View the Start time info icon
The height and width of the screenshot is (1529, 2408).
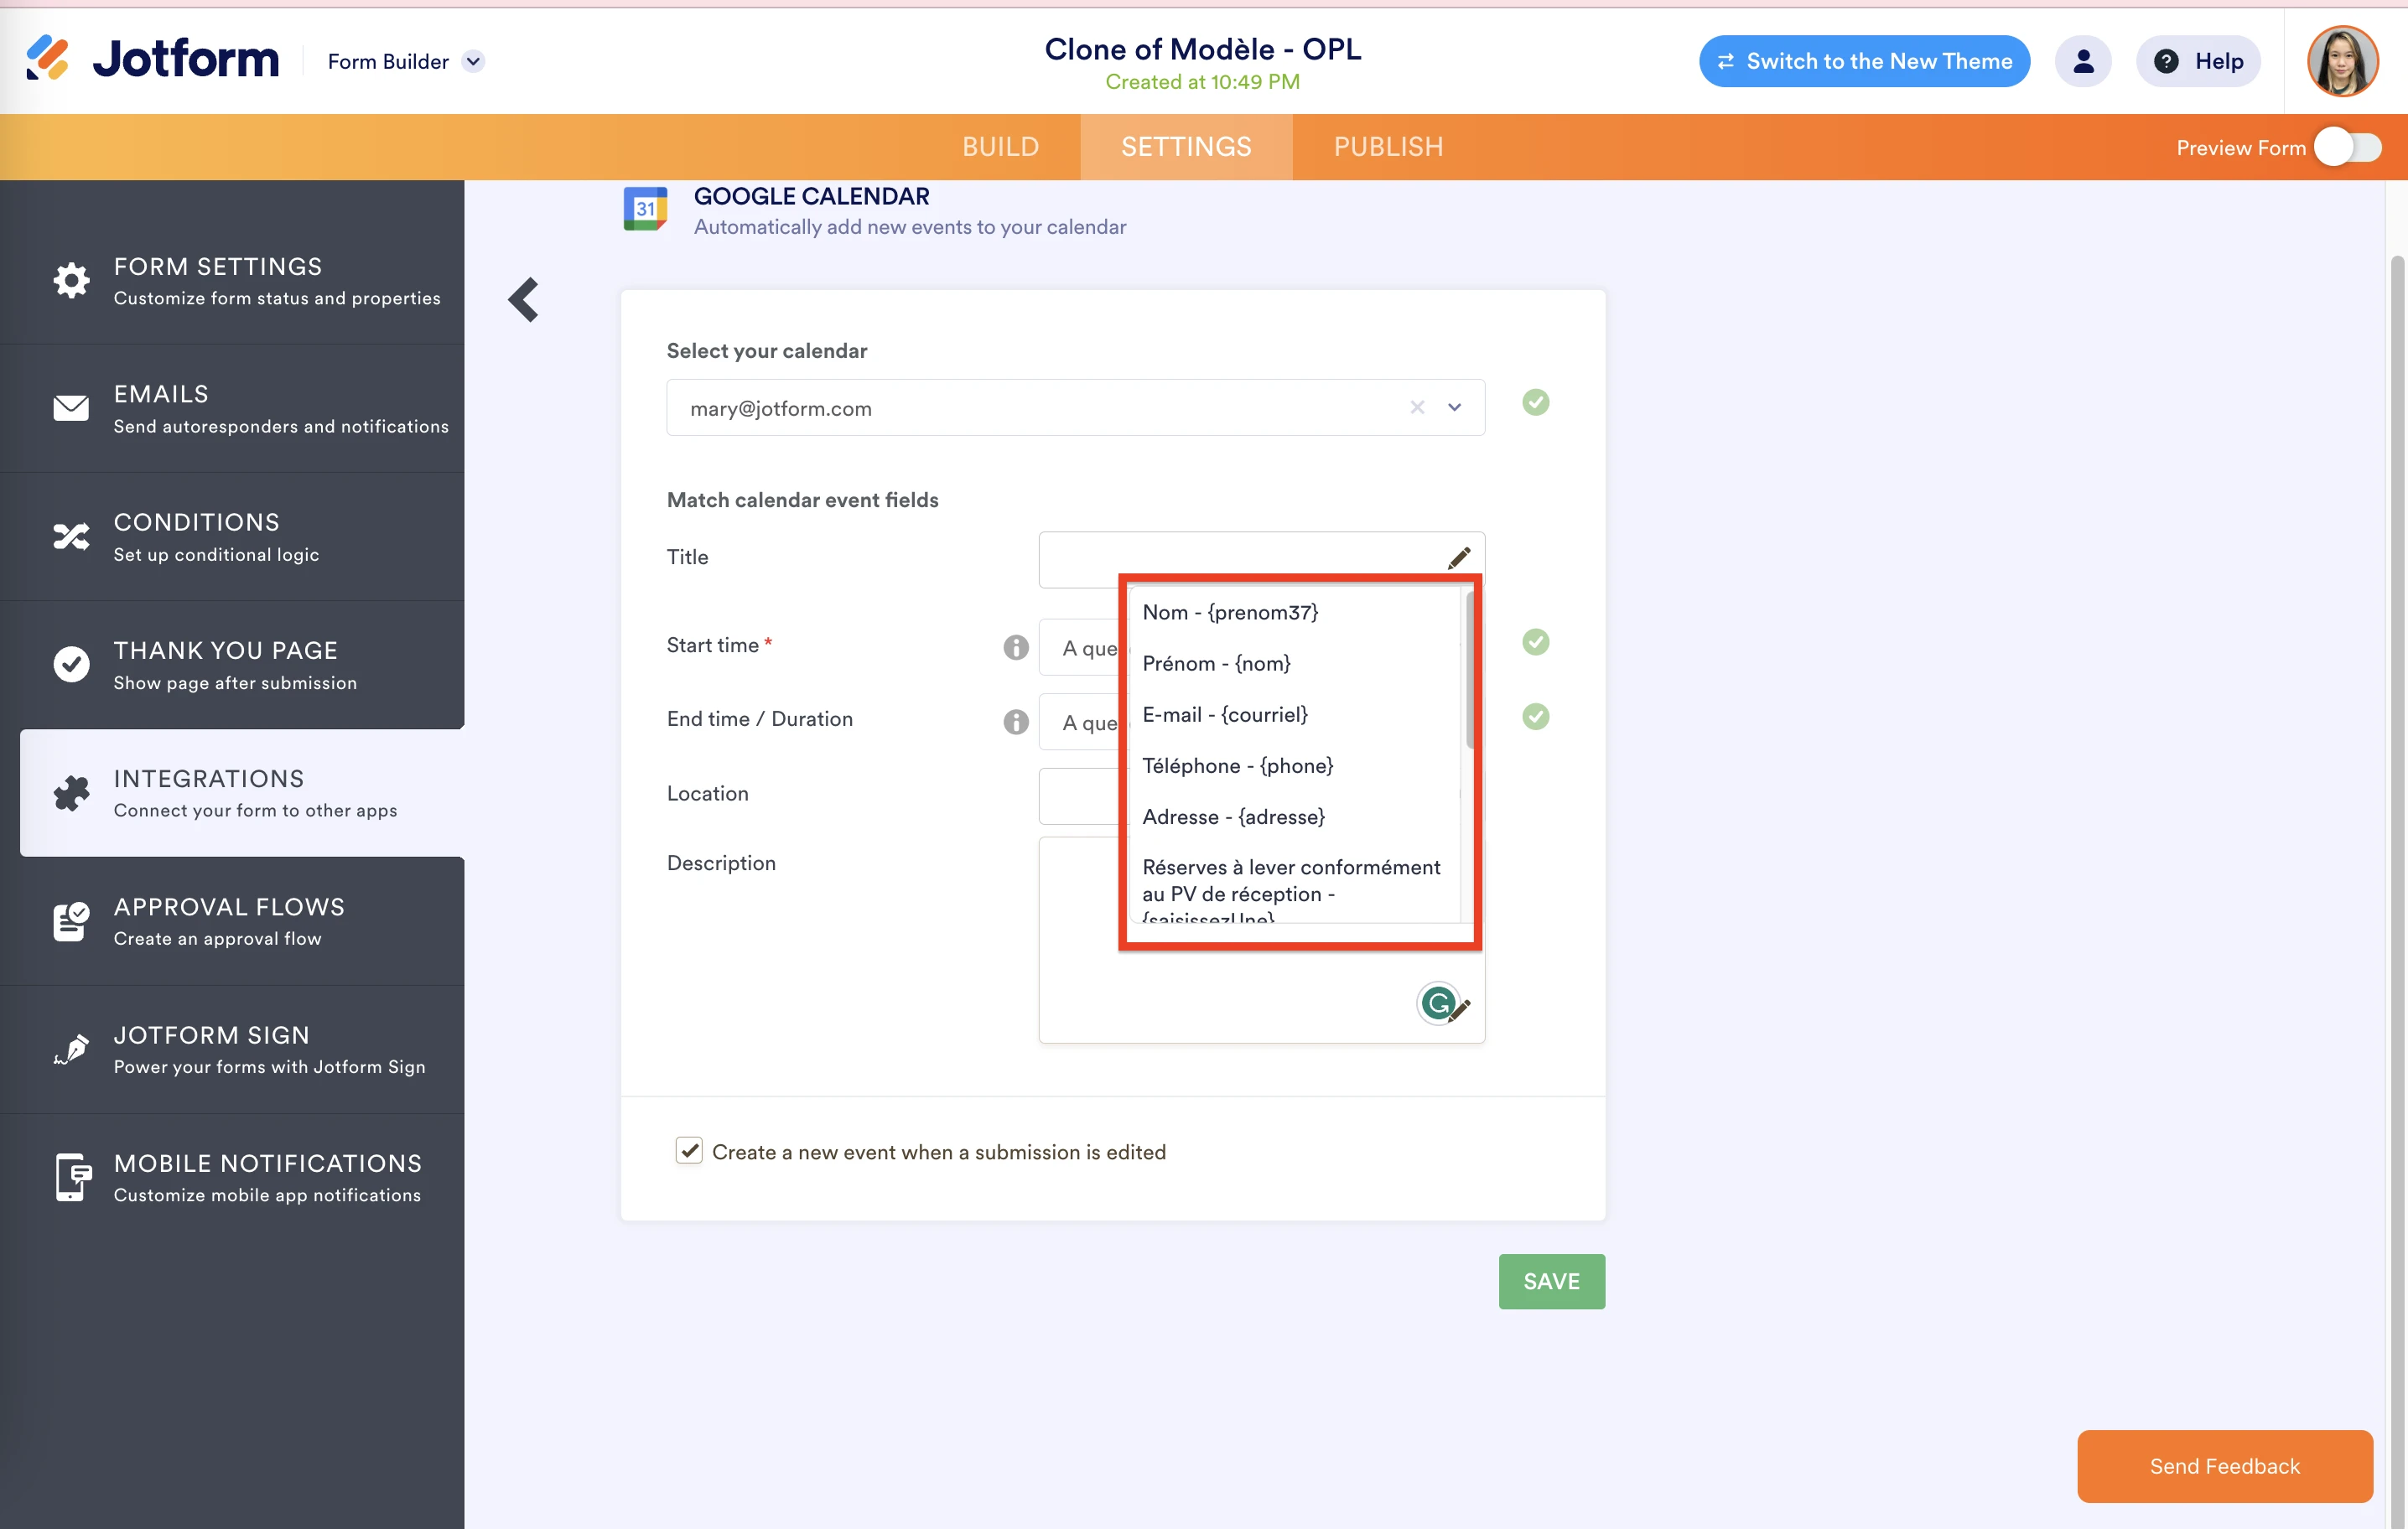click(x=1016, y=646)
